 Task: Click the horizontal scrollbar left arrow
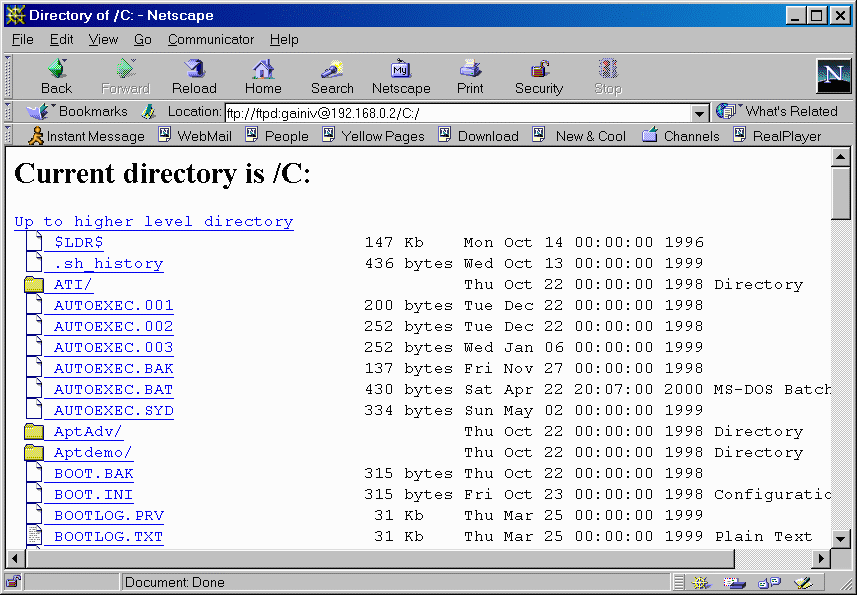pyautogui.click(x=15, y=559)
